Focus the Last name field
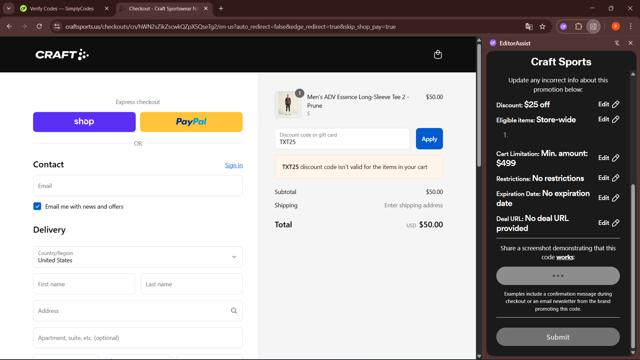The width and height of the screenshot is (640, 360). click(191, 284)
